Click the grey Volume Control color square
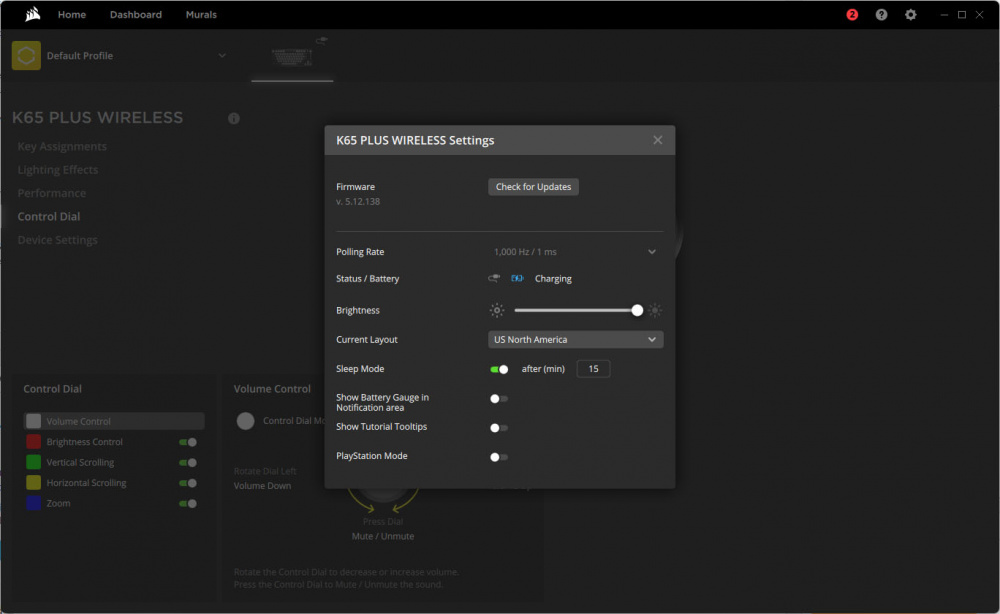1000x614 pixels. point(34,421)
